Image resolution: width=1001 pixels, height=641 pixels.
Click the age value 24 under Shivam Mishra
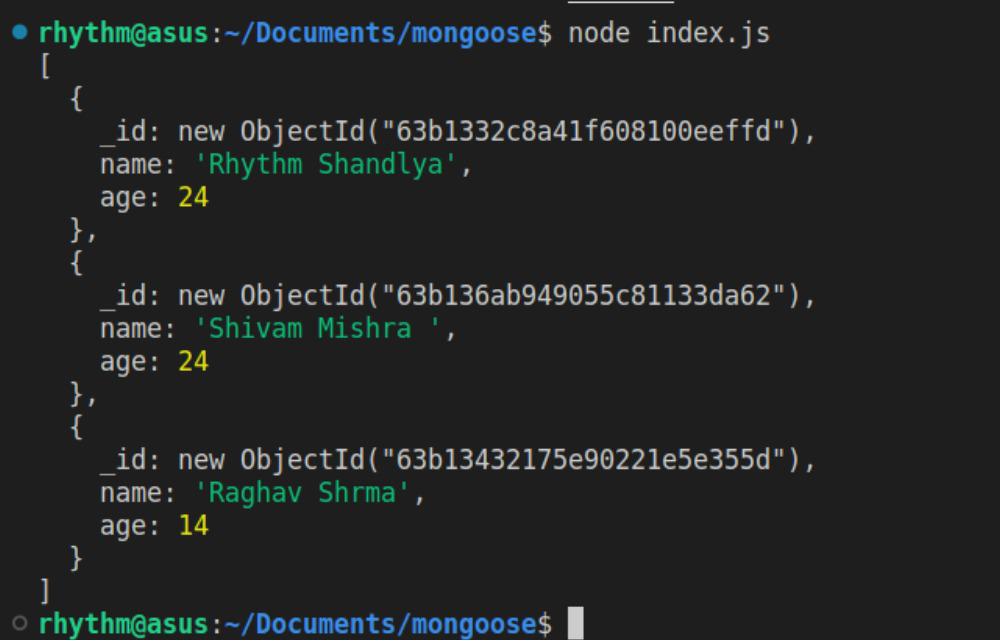pos(193,361)
